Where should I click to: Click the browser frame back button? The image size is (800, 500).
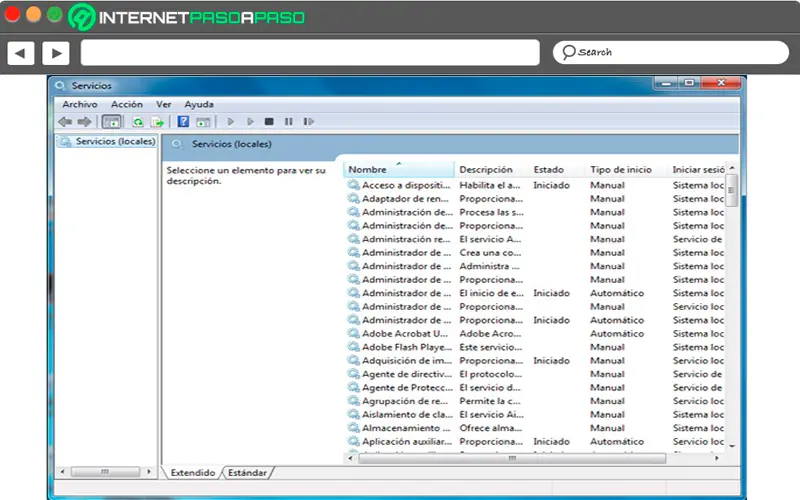point(20,53)
